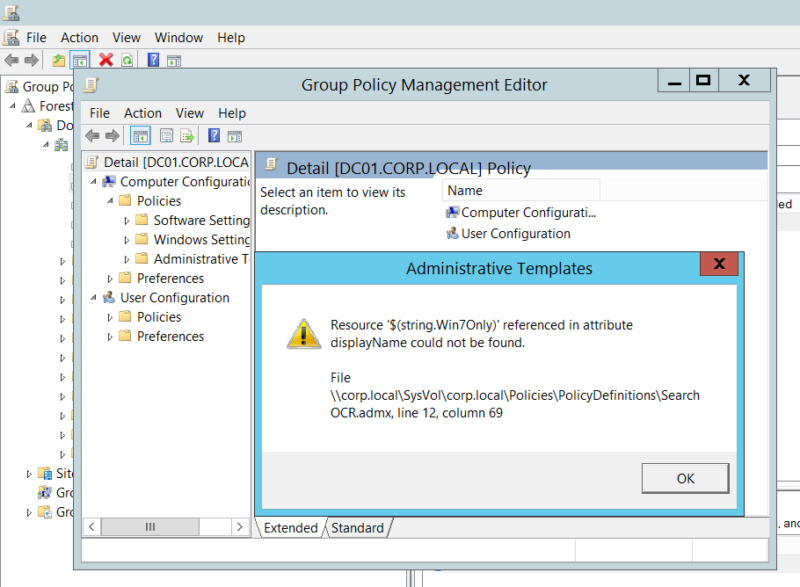Open the Action menu in the editor
The height and width of the screenshot is (587, 800).
pyautogui.click(x=142, y=113)
